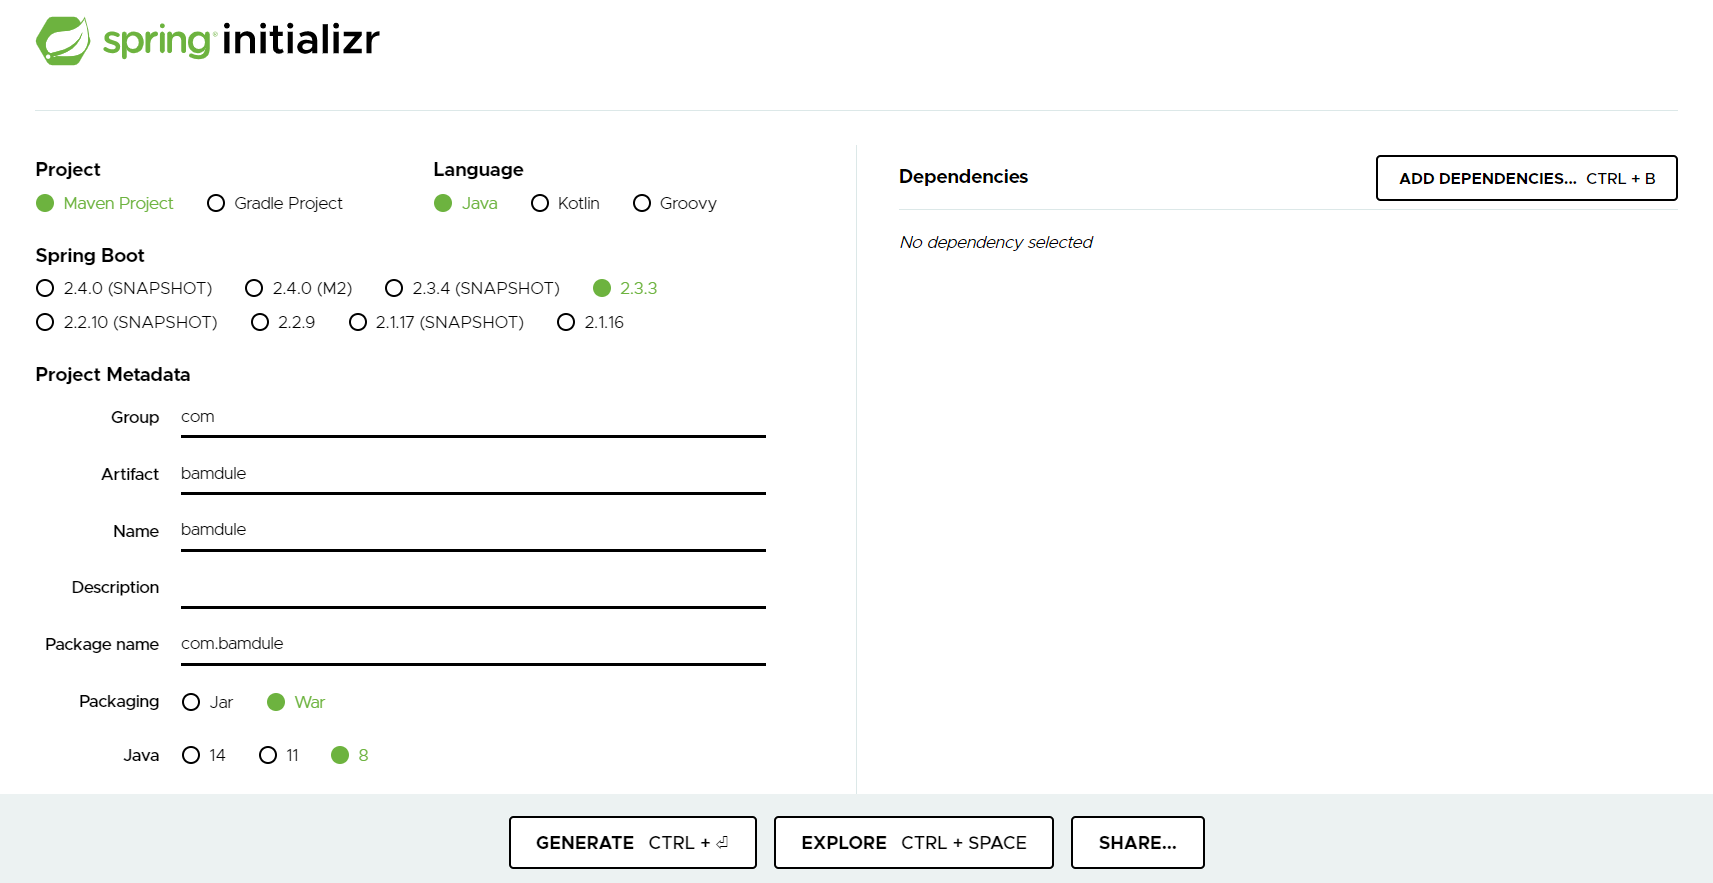Viewport: 1713px width, 883px height.
Task: Click the 'No dependency selected' text
Action: pos(996,242)
